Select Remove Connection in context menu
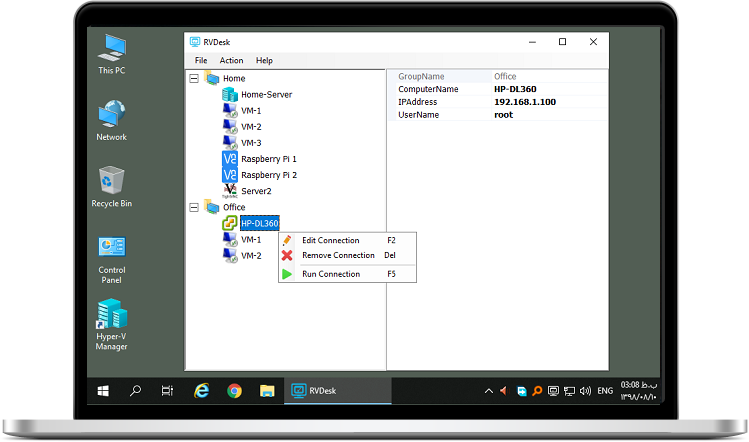 coord(337,255)
